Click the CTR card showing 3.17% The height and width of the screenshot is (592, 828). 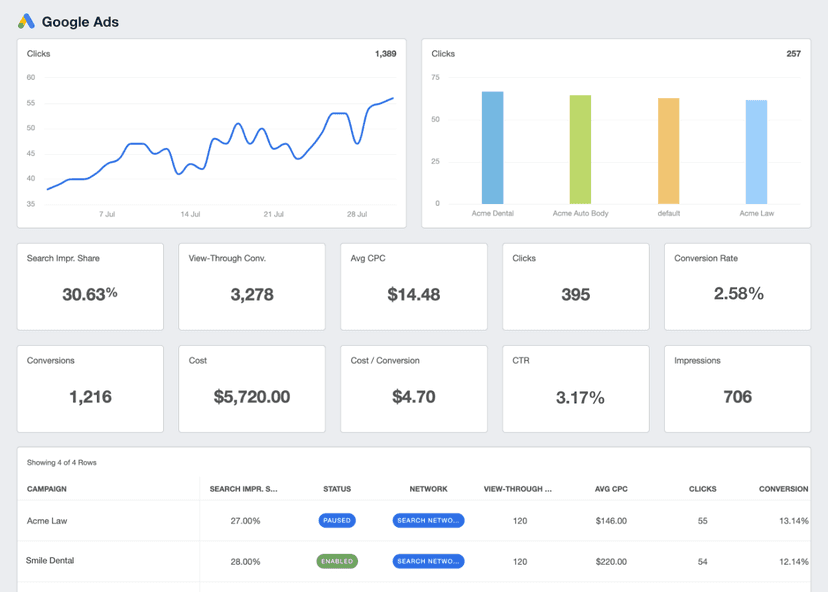pyautogui.click(x=575, y=389)
